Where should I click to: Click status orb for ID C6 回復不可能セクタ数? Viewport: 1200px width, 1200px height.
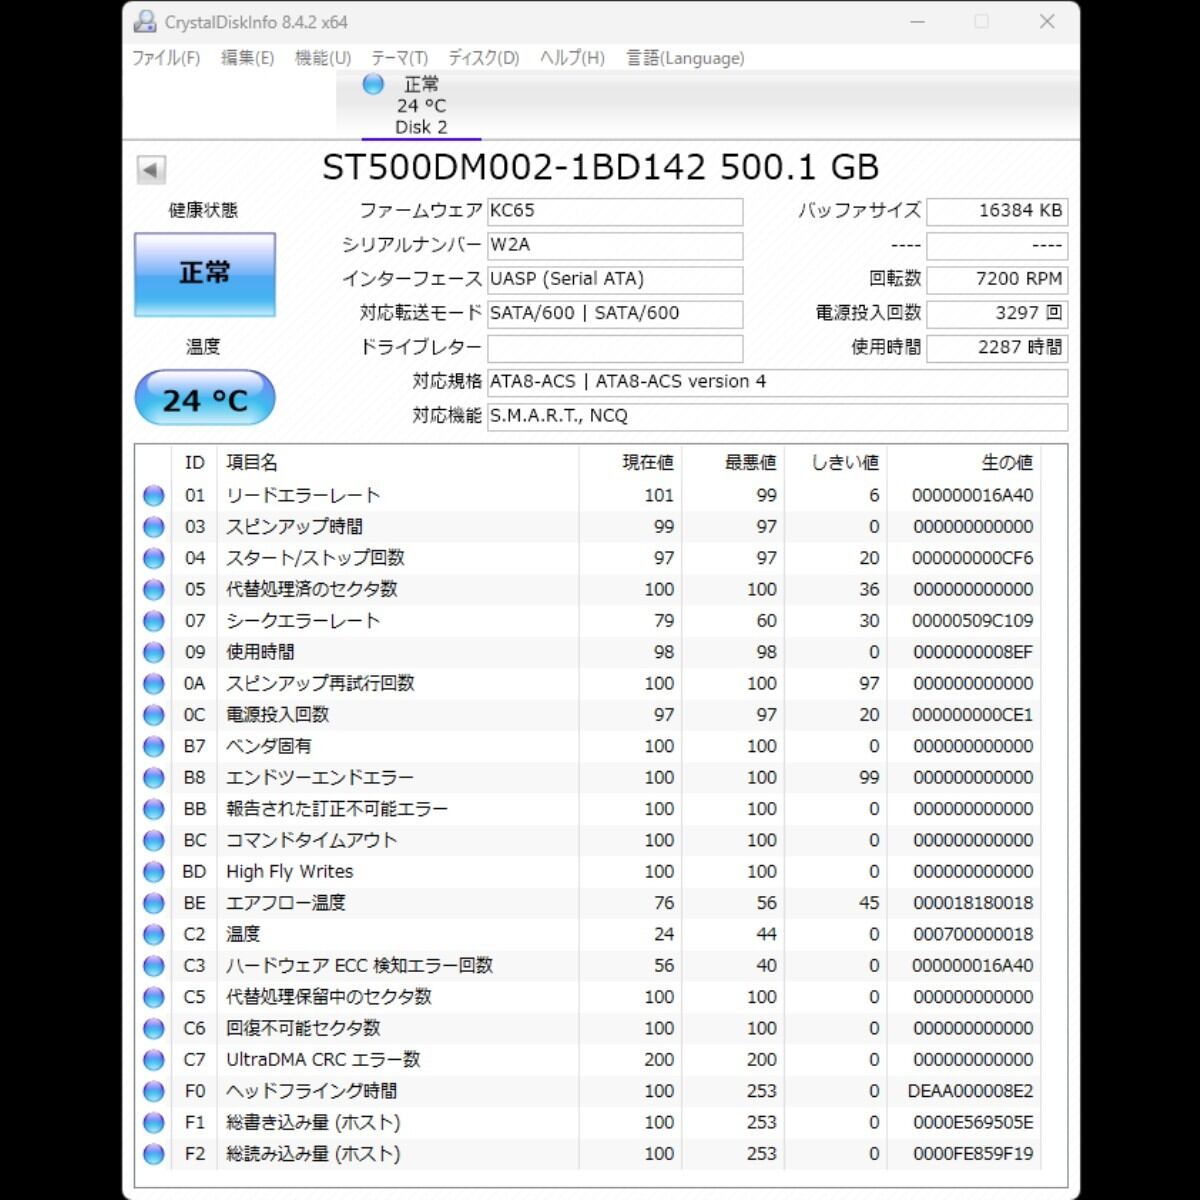[x=153, y=1028]
